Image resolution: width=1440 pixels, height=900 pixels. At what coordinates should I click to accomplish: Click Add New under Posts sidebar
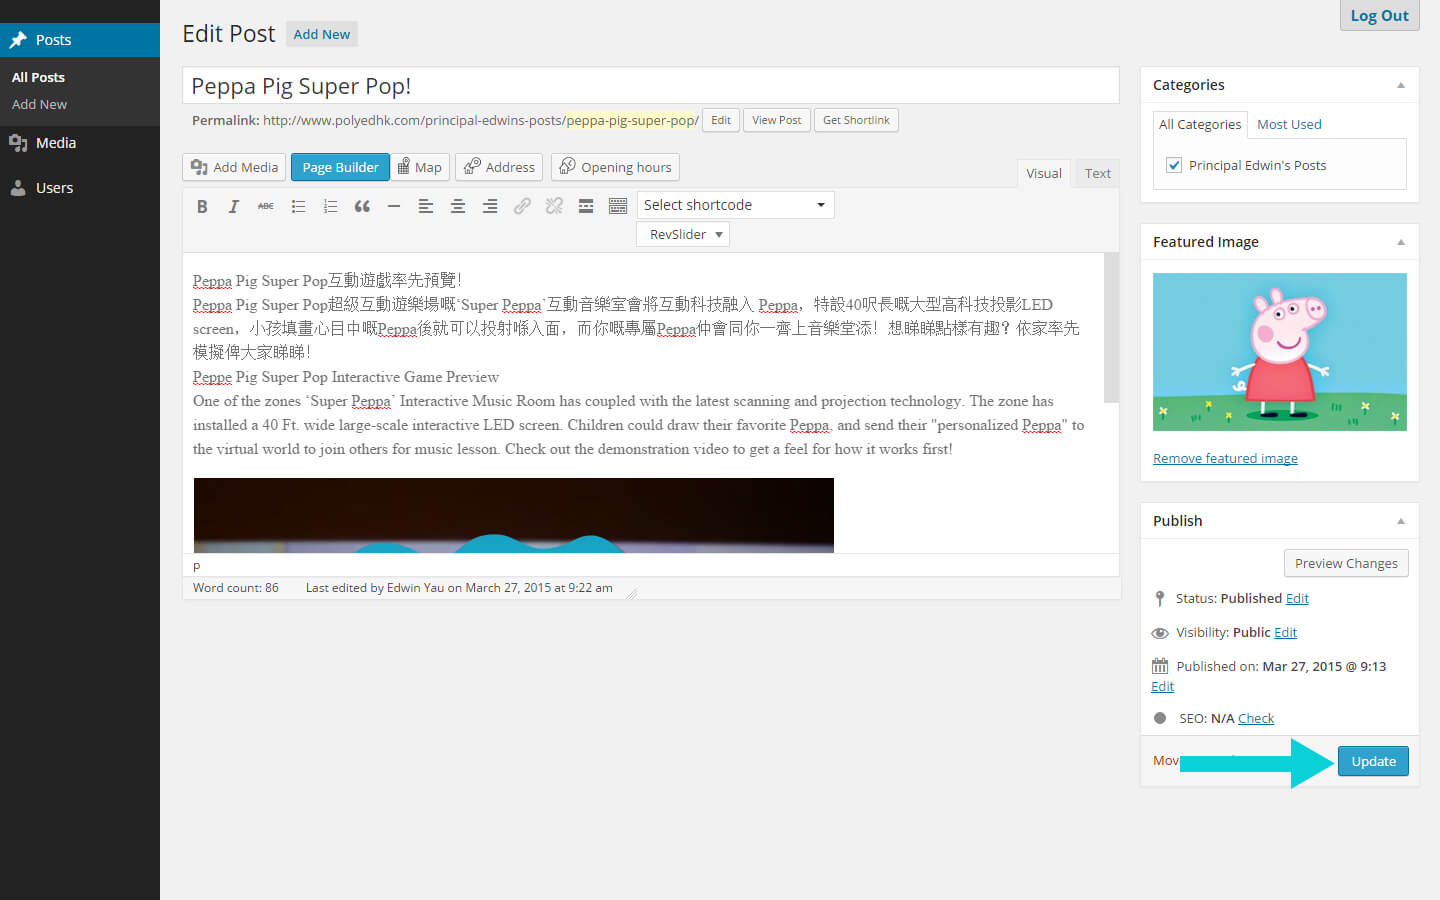[40, 104]
